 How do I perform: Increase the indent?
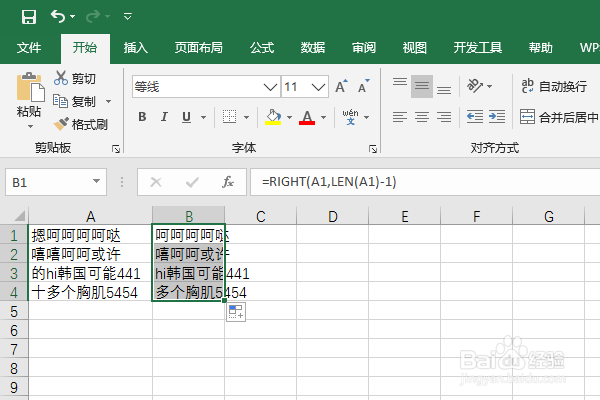[x=497, y=117]
